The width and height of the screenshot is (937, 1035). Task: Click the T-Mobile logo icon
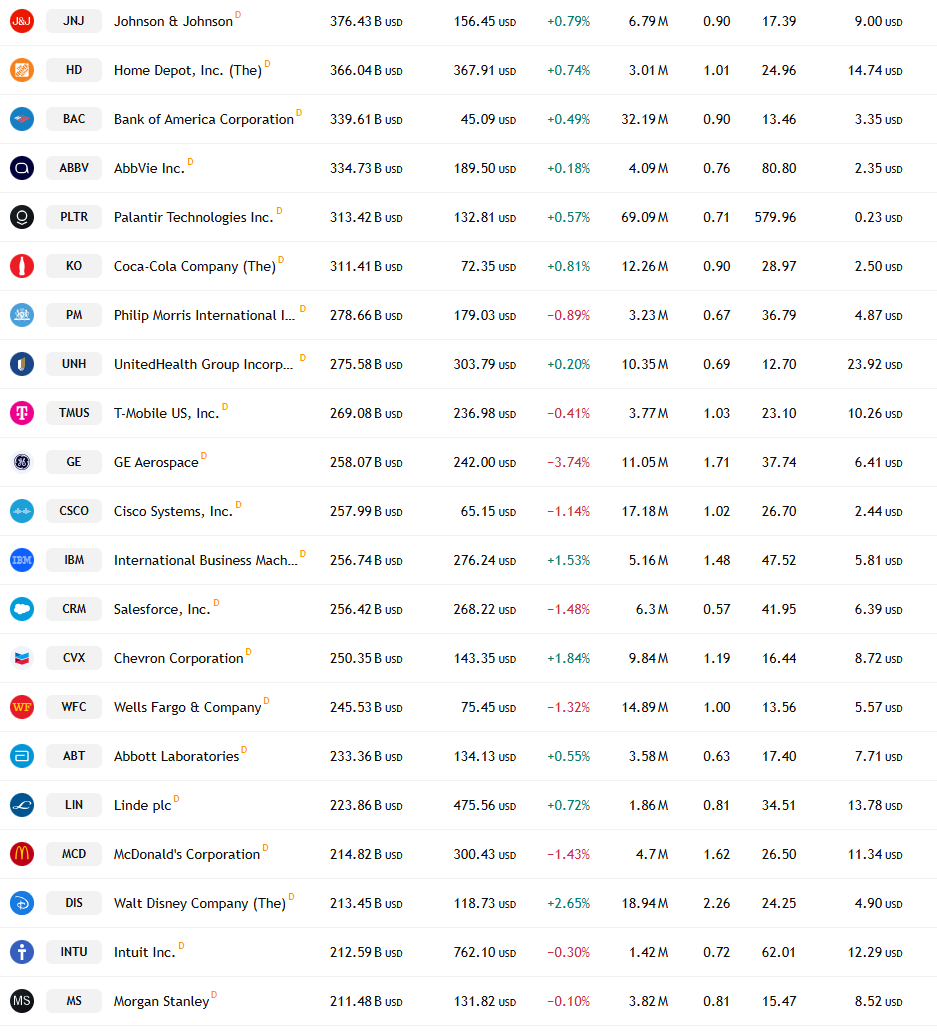pyautogui.click(x=22, y=413)
